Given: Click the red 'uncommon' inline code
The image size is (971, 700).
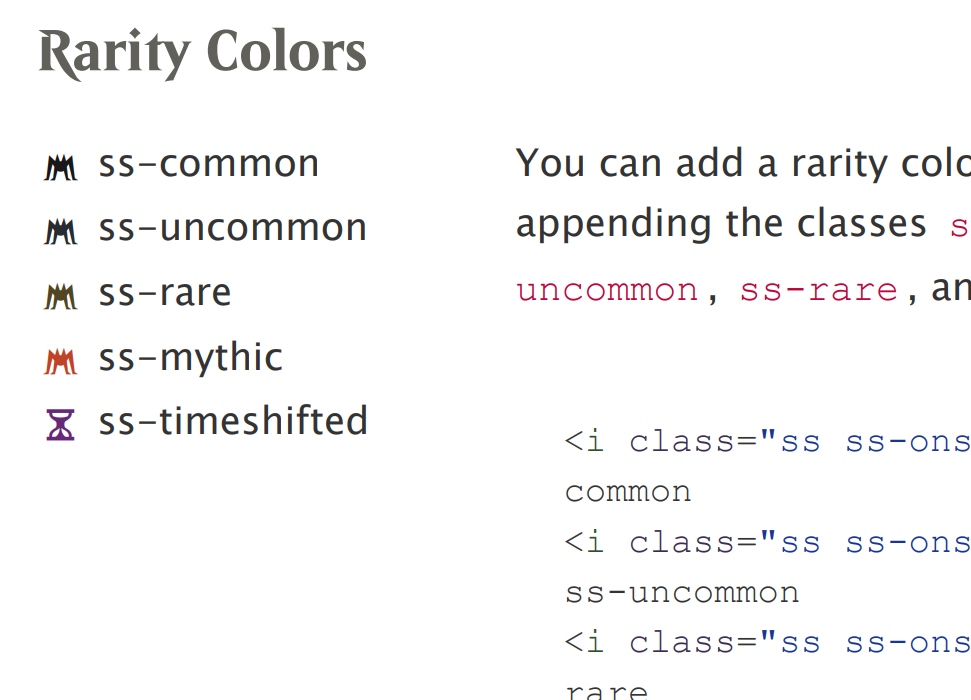Looking at the screenshot, I should point(607,291).
